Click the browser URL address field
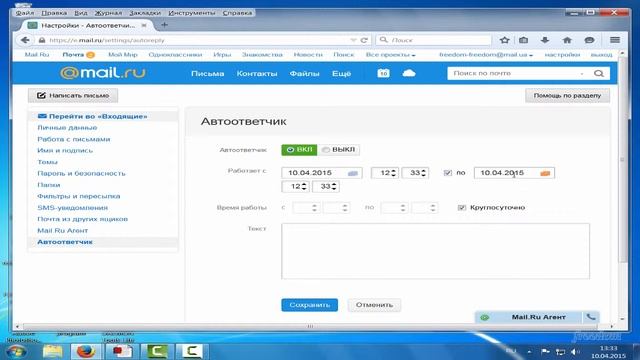 pyautogui.click(x=198, y=40)
